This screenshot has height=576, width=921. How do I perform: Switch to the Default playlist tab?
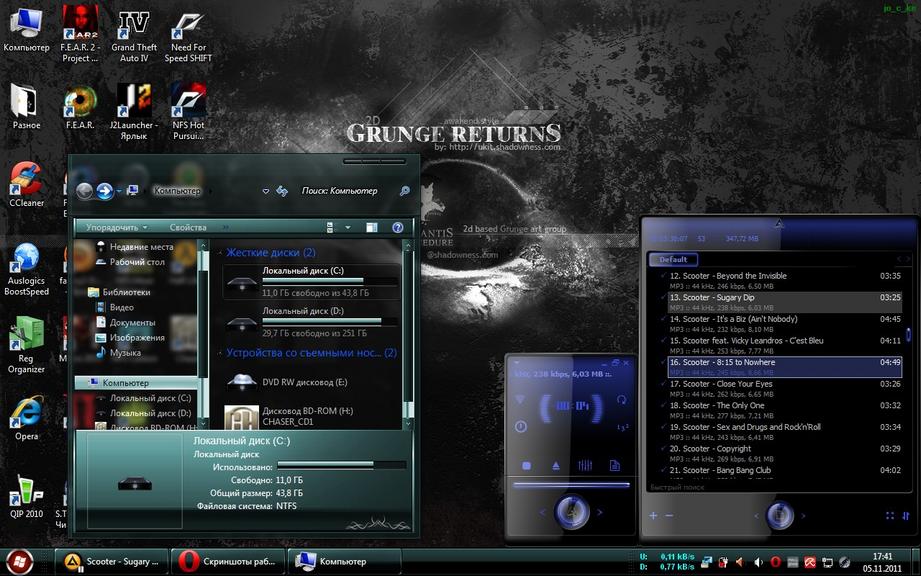tap(673, 260)
